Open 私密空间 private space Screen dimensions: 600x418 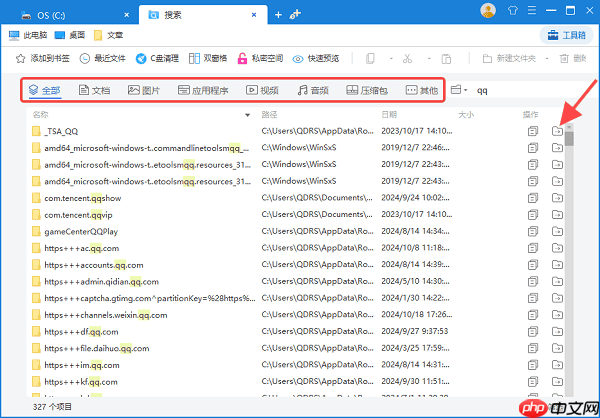[x=260, y=59]
